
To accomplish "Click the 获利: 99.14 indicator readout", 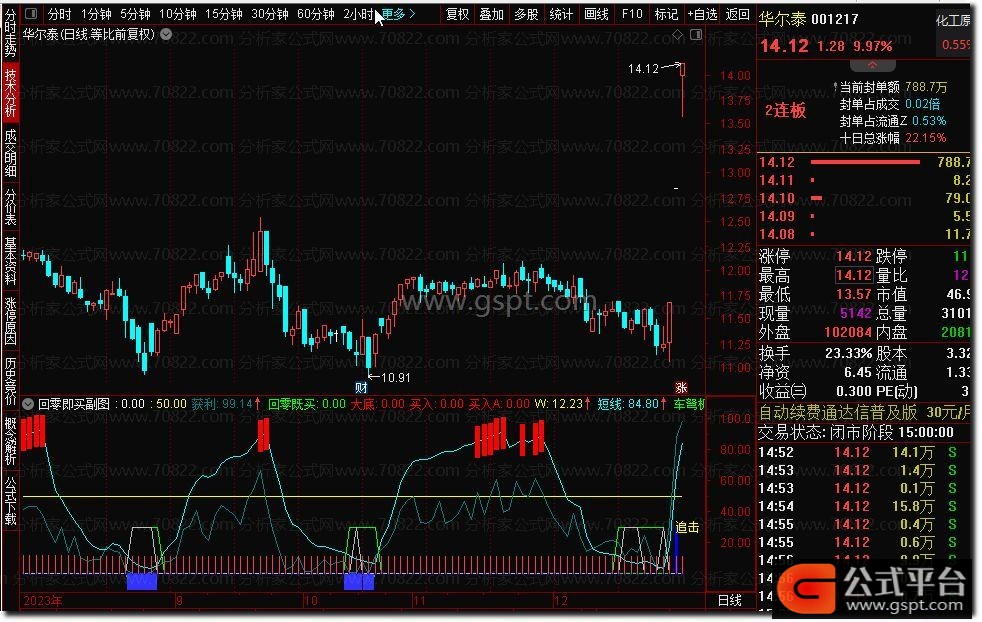I will (225, 405).
